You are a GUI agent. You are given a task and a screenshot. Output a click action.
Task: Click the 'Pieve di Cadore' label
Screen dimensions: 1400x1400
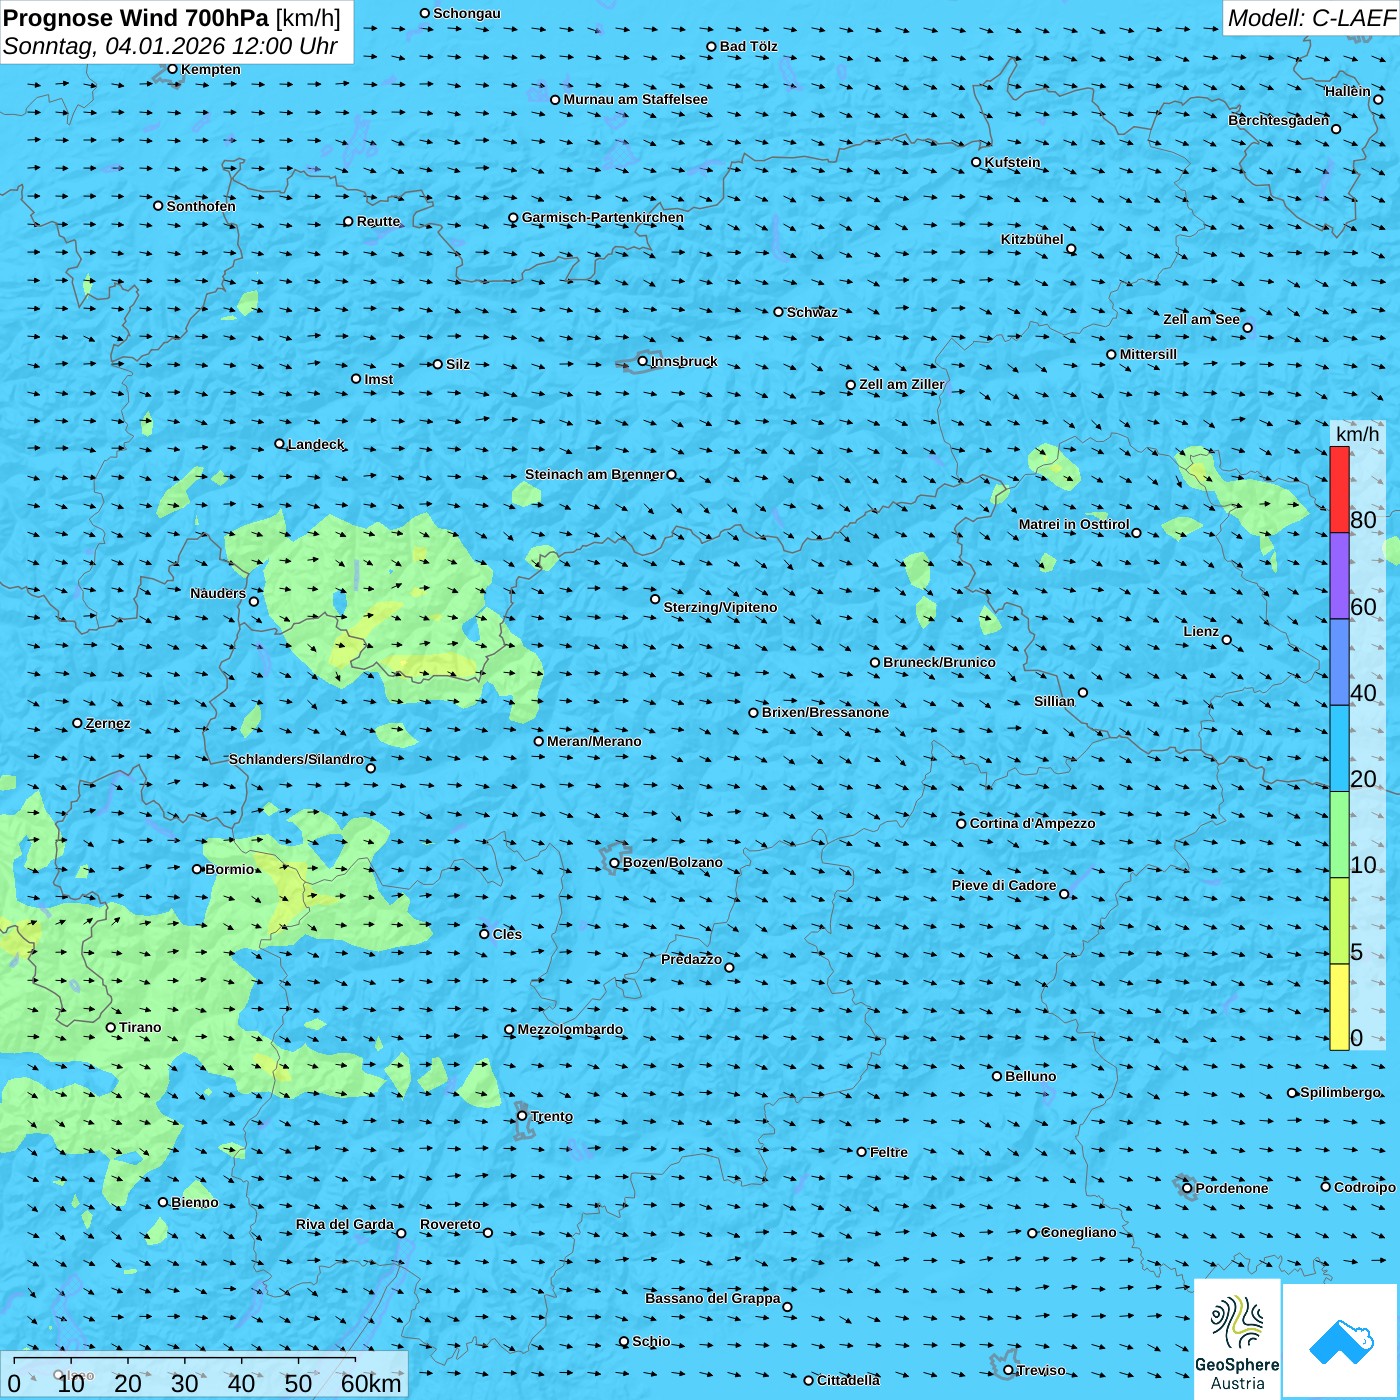pyautogui.click(x=1004, y=885)
